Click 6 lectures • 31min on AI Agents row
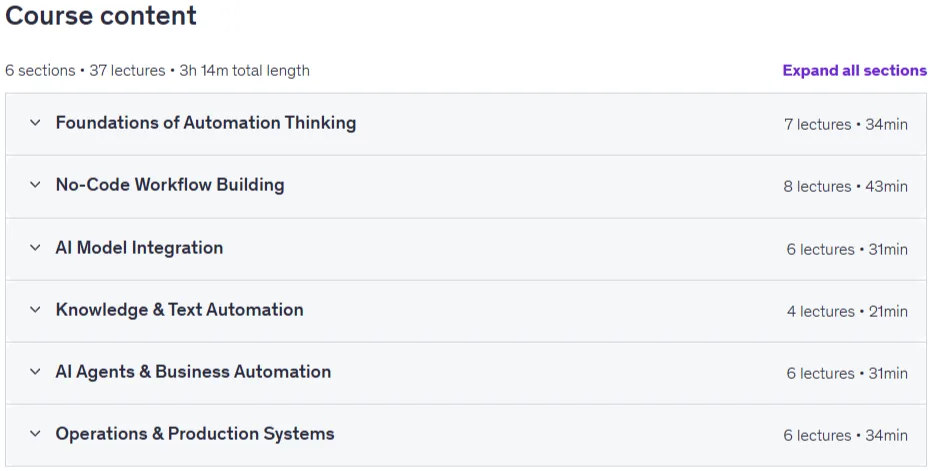Viewport: 930px width, 471px height. [x=847, y=374]
